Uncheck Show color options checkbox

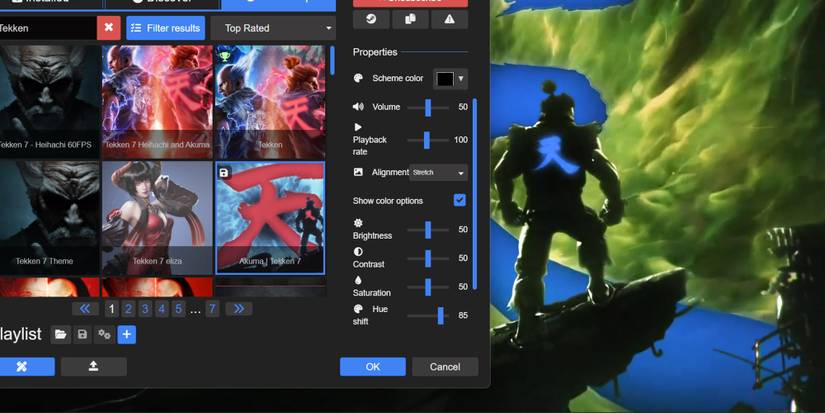coord(459,201)
